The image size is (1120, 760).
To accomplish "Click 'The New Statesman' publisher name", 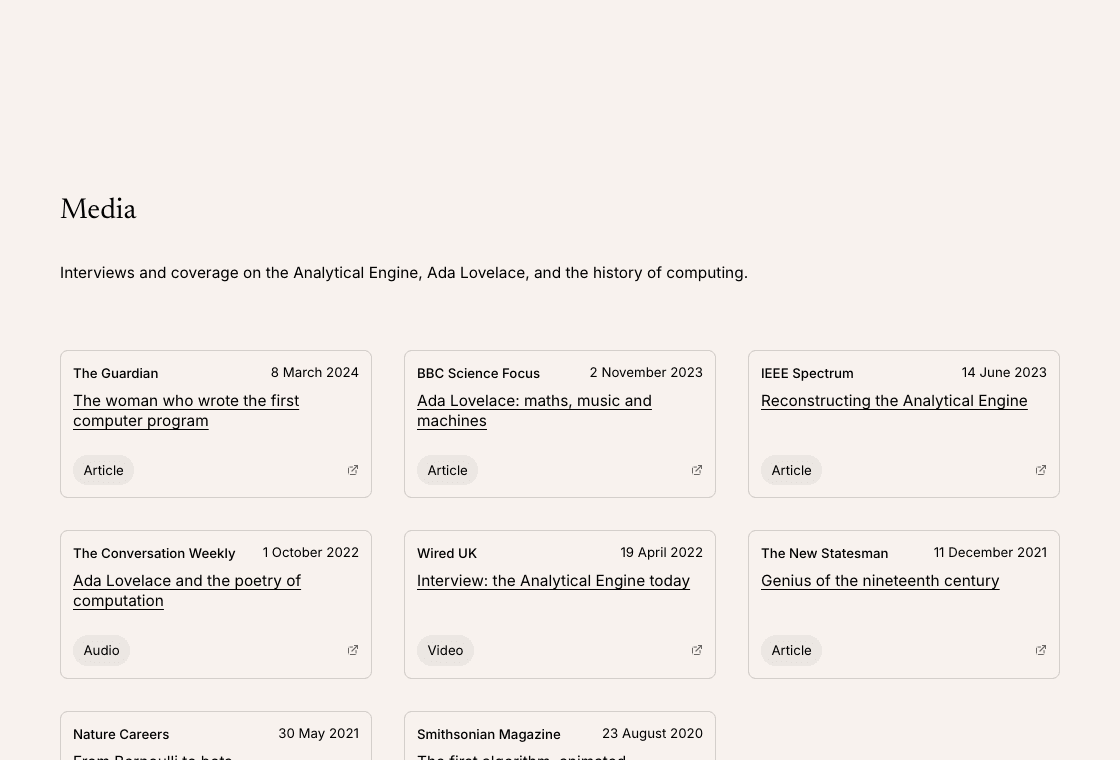I will tap(824, 553).
